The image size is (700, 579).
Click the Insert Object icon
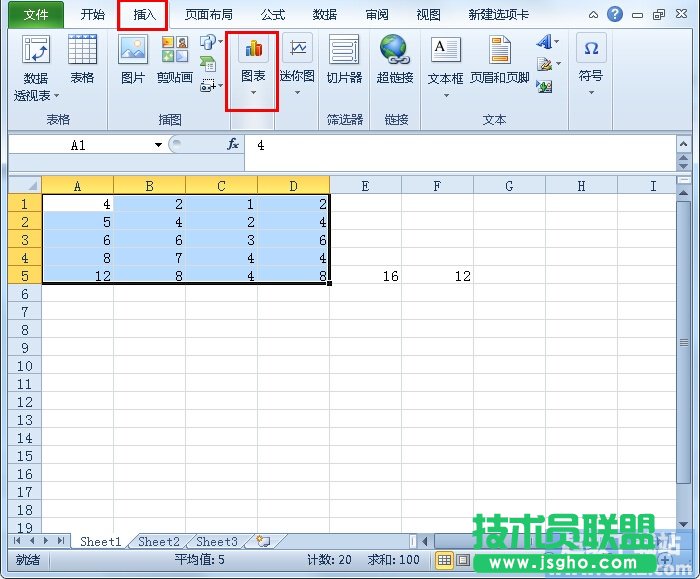click(544, 86)
